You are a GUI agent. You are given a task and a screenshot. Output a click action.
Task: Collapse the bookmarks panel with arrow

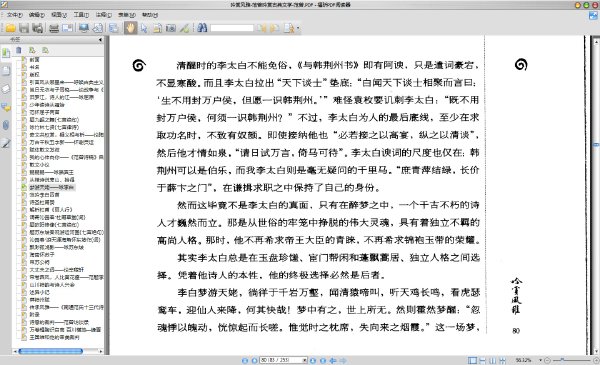100,40
